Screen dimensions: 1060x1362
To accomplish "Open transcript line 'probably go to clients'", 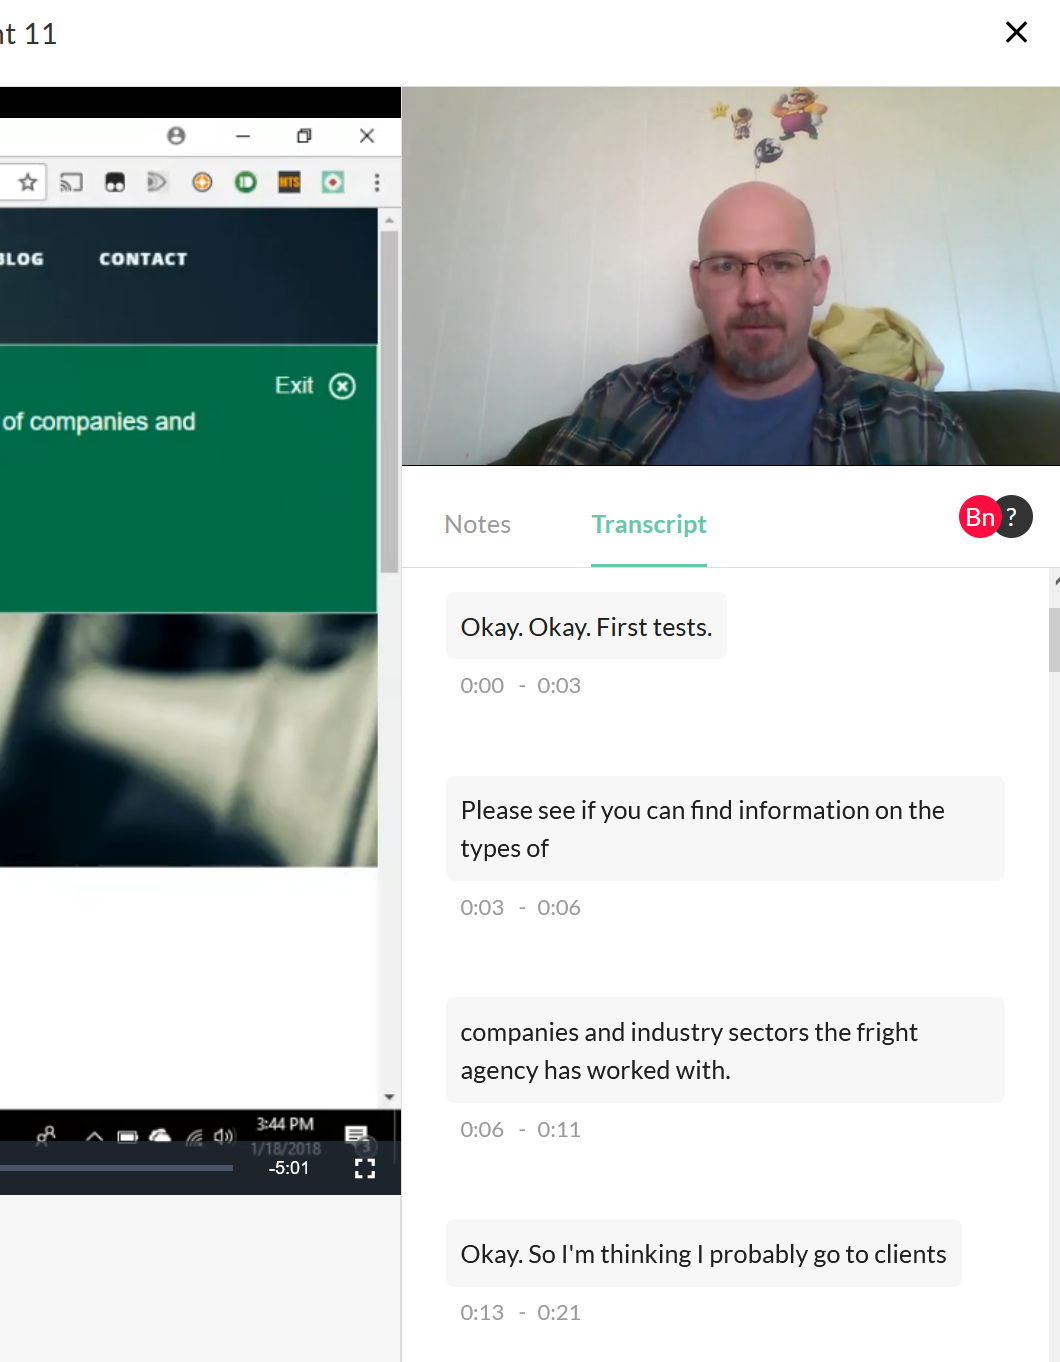I will [703, 1254].
